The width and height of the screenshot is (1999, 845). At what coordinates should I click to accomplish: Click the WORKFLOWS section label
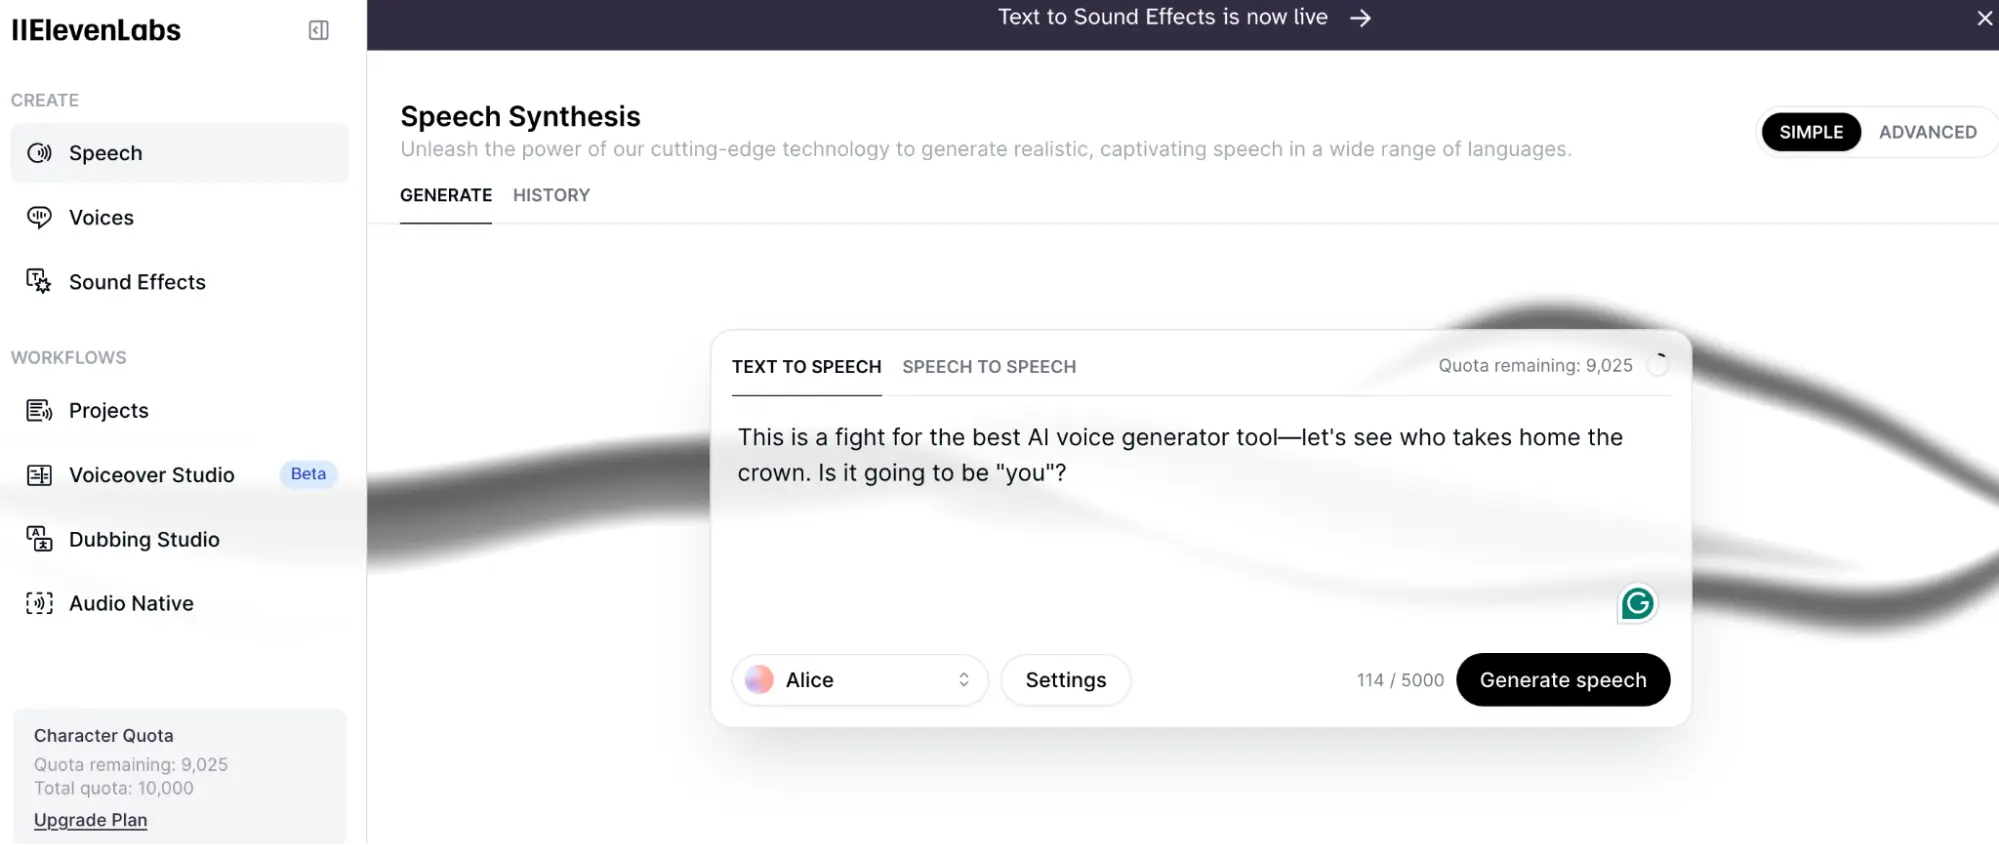click(69, 357)
